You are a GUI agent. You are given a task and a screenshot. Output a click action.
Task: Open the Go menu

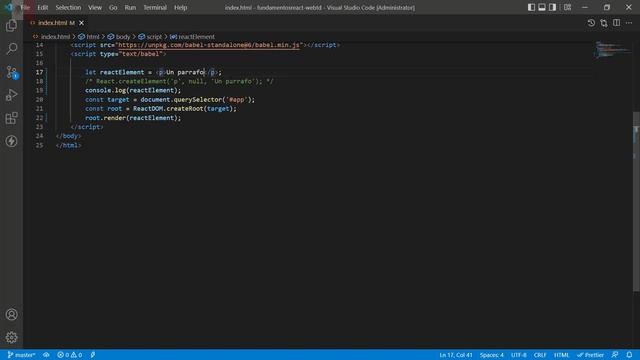(113, 7)
